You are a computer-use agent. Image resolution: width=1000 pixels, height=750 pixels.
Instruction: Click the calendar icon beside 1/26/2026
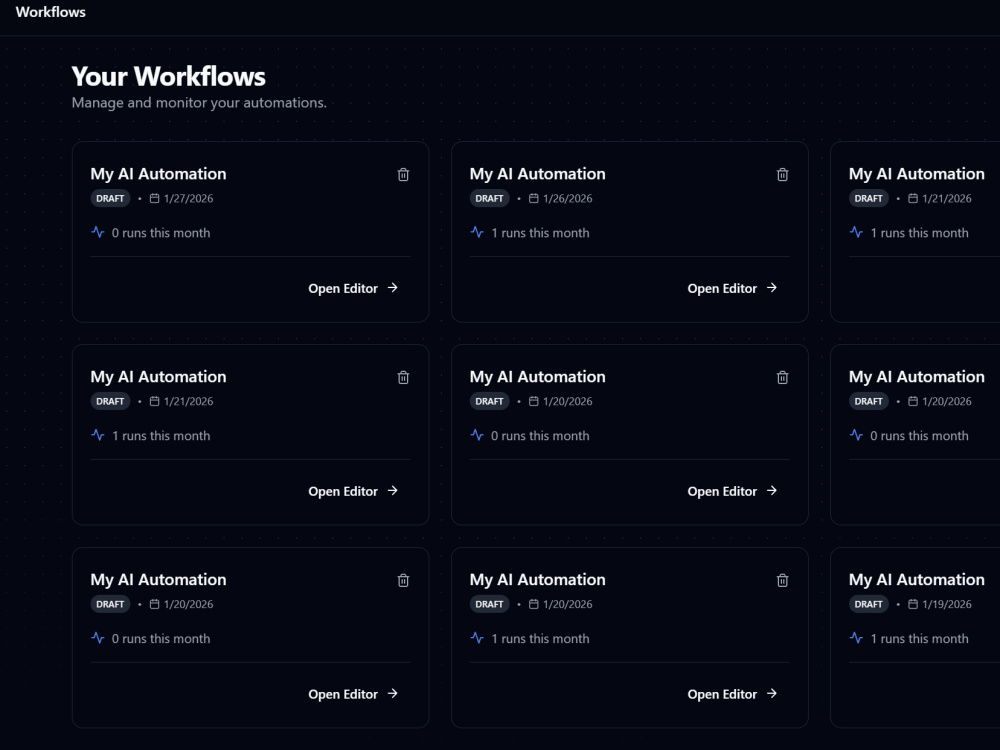point(534,198)
